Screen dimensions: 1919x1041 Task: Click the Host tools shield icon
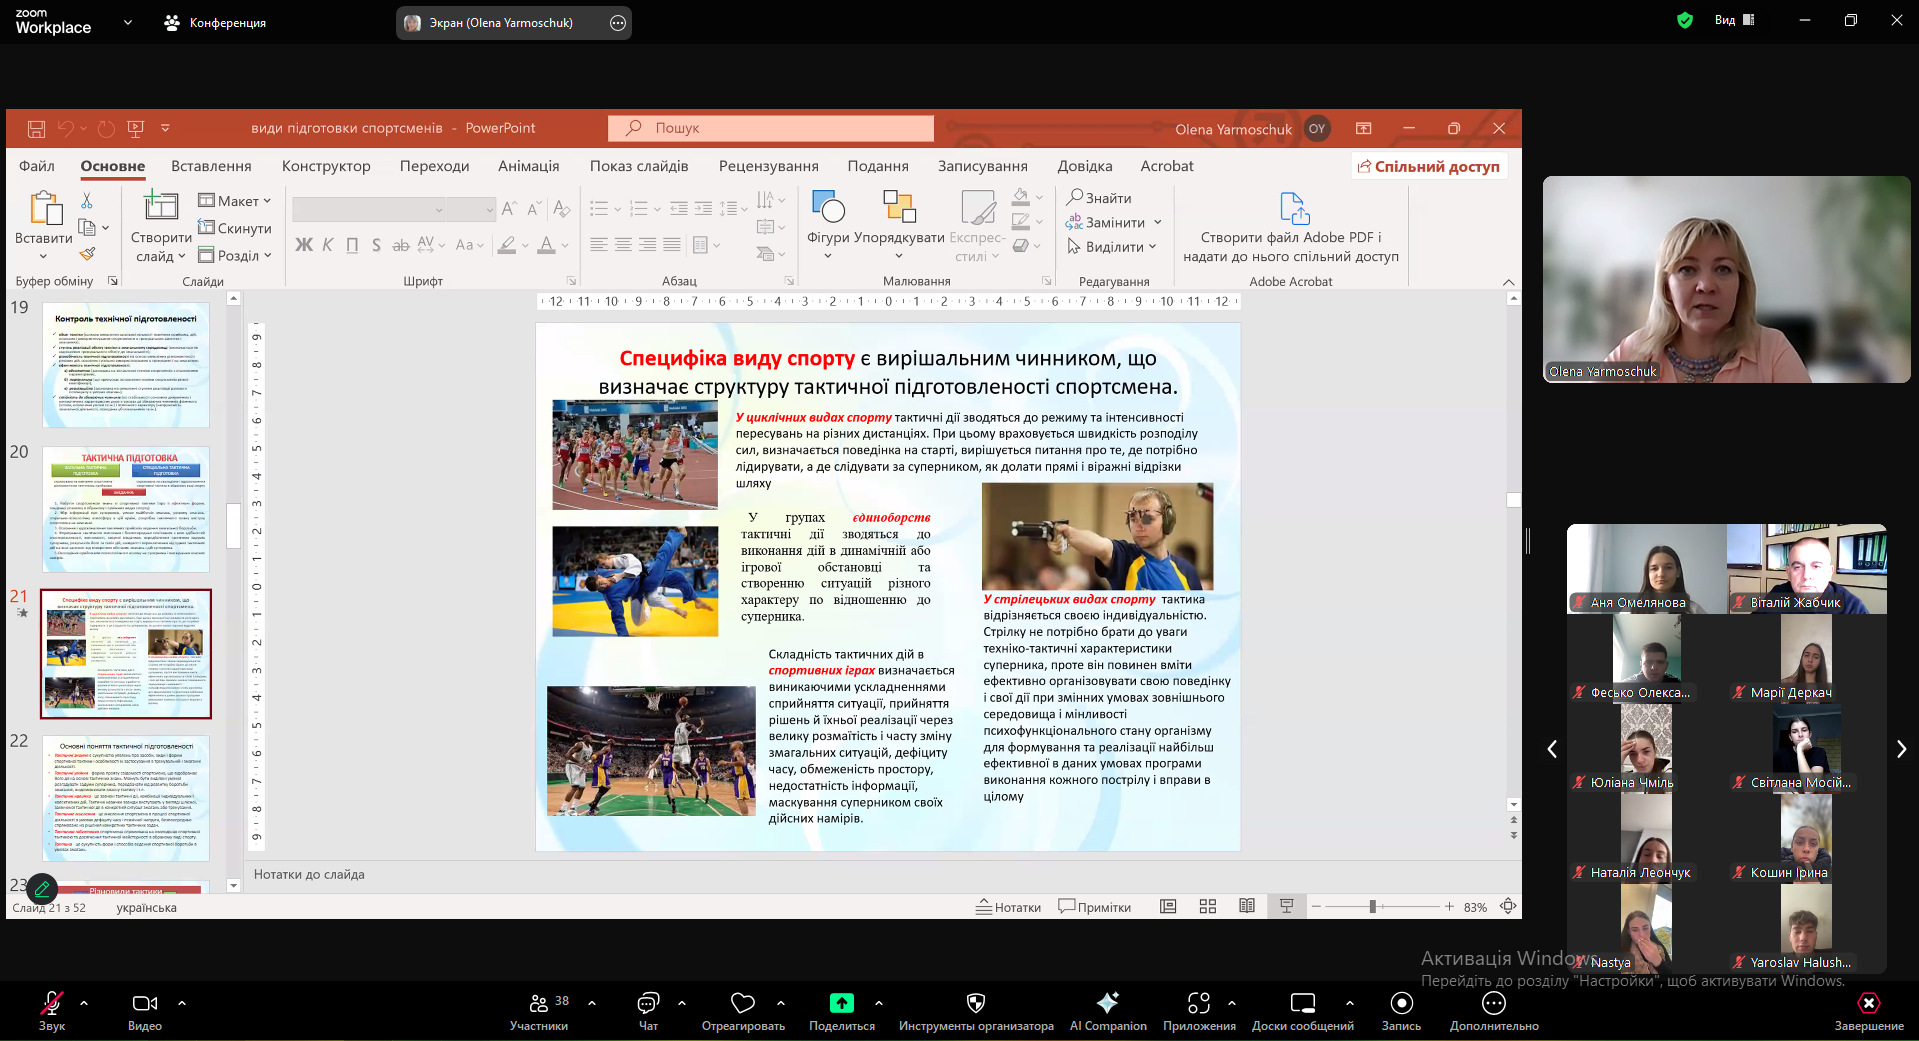click(x=976, y=1003)
